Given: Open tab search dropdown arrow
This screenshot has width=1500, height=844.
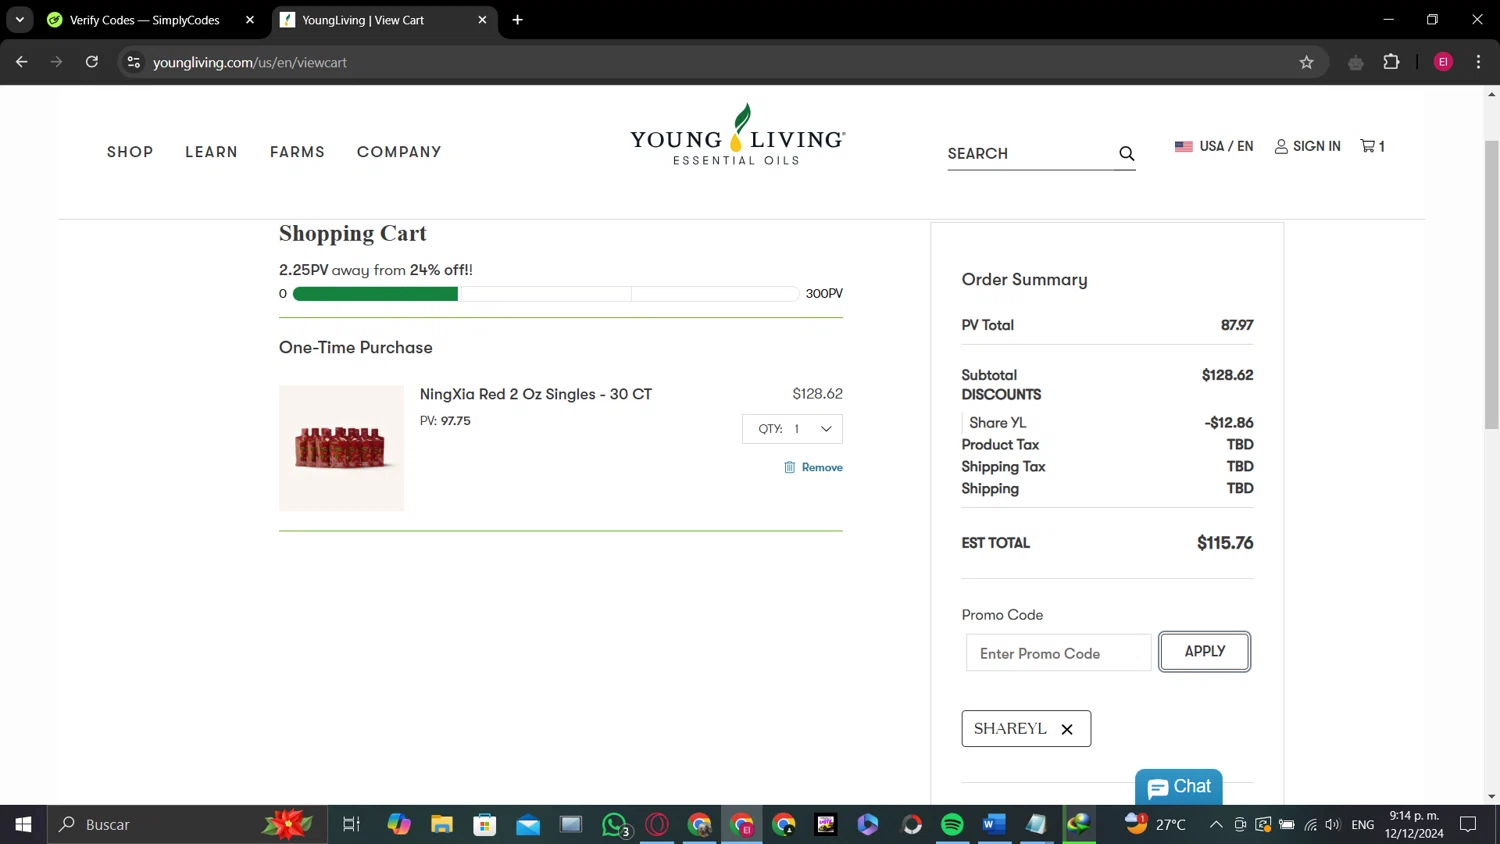Looking at the screenshot, I should [x=19, y=20].
